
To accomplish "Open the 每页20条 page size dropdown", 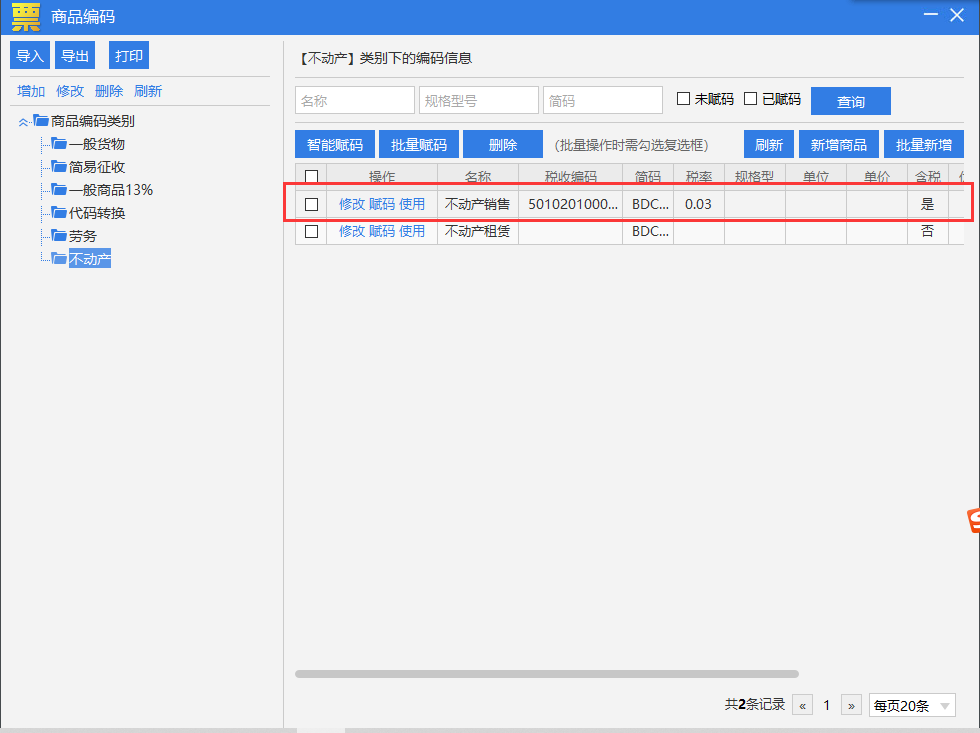I will pos(912,705).
